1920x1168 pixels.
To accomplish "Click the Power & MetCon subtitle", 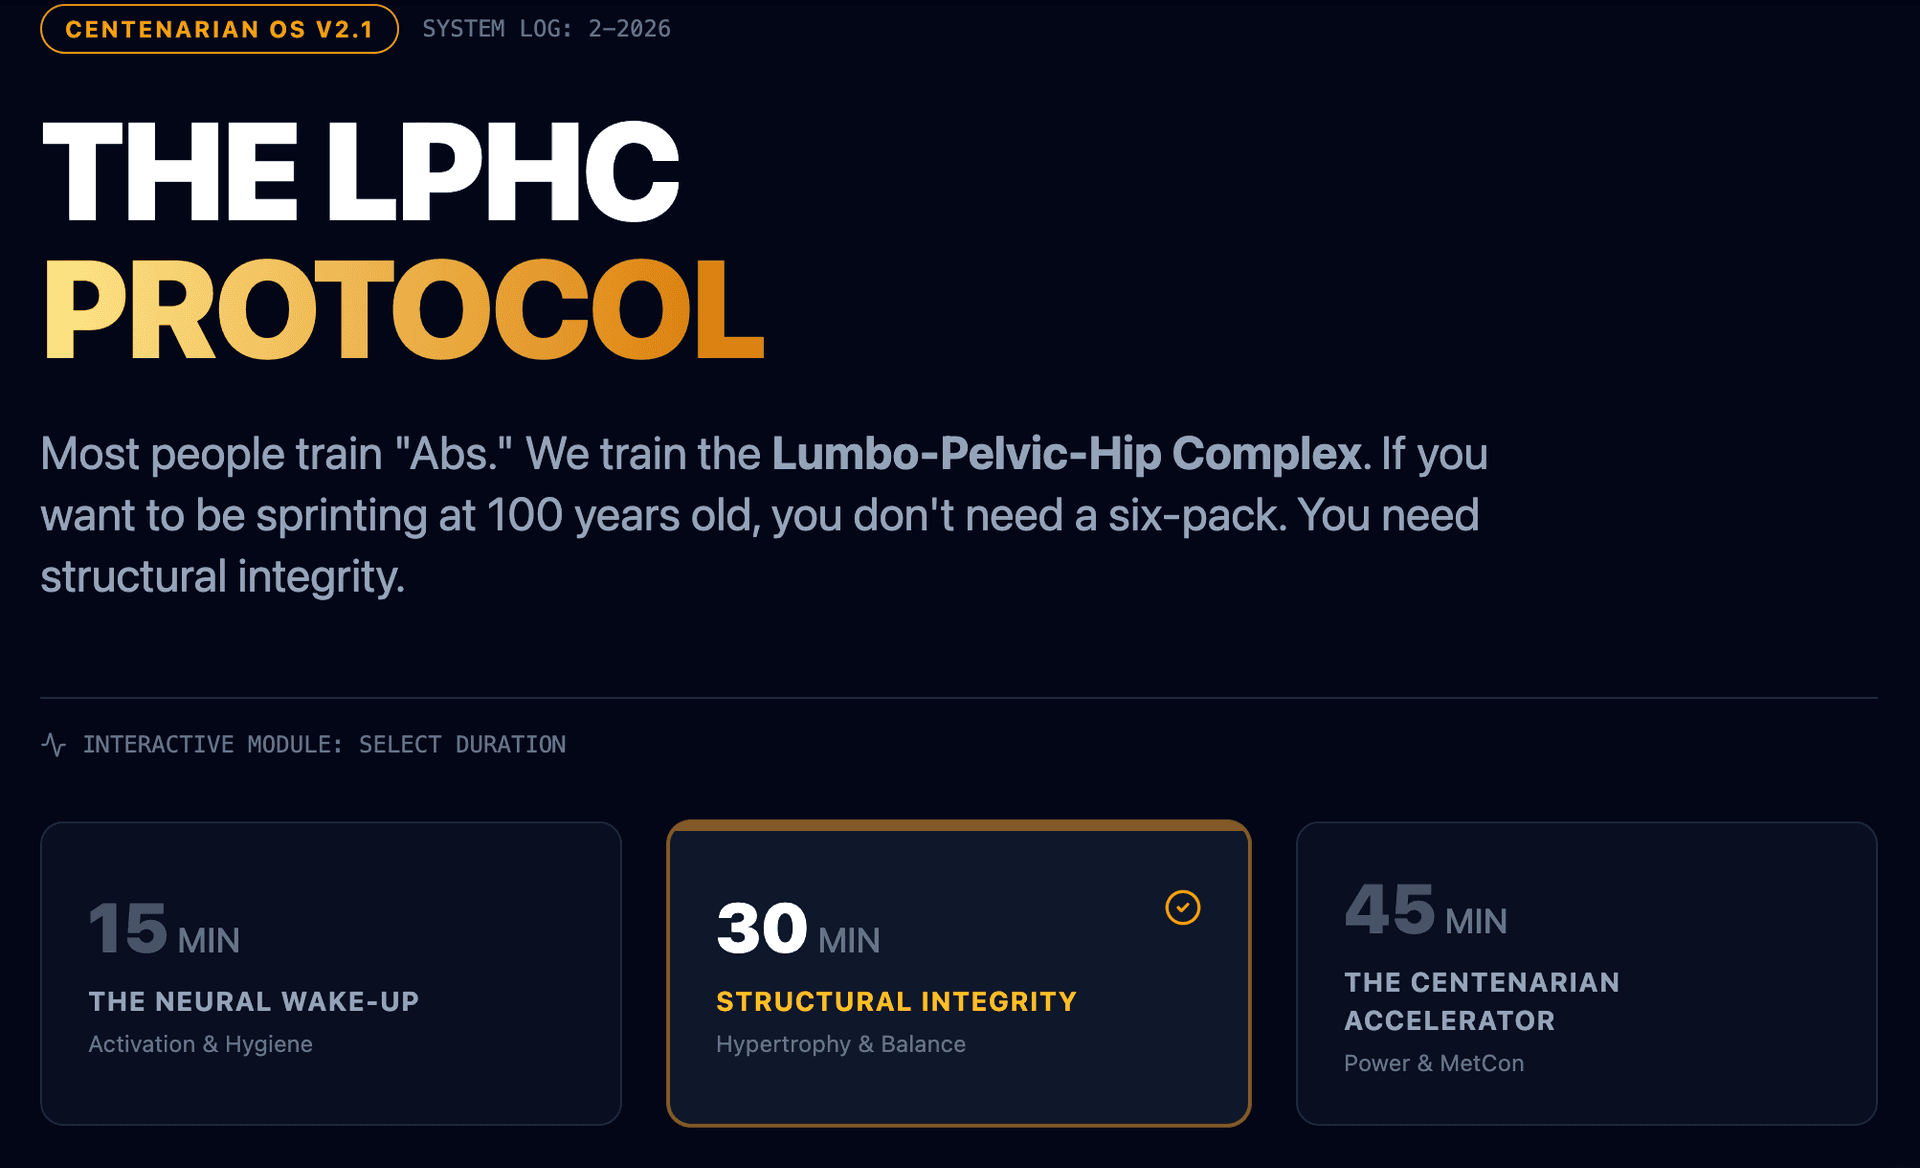I will pos(1433,1063).
